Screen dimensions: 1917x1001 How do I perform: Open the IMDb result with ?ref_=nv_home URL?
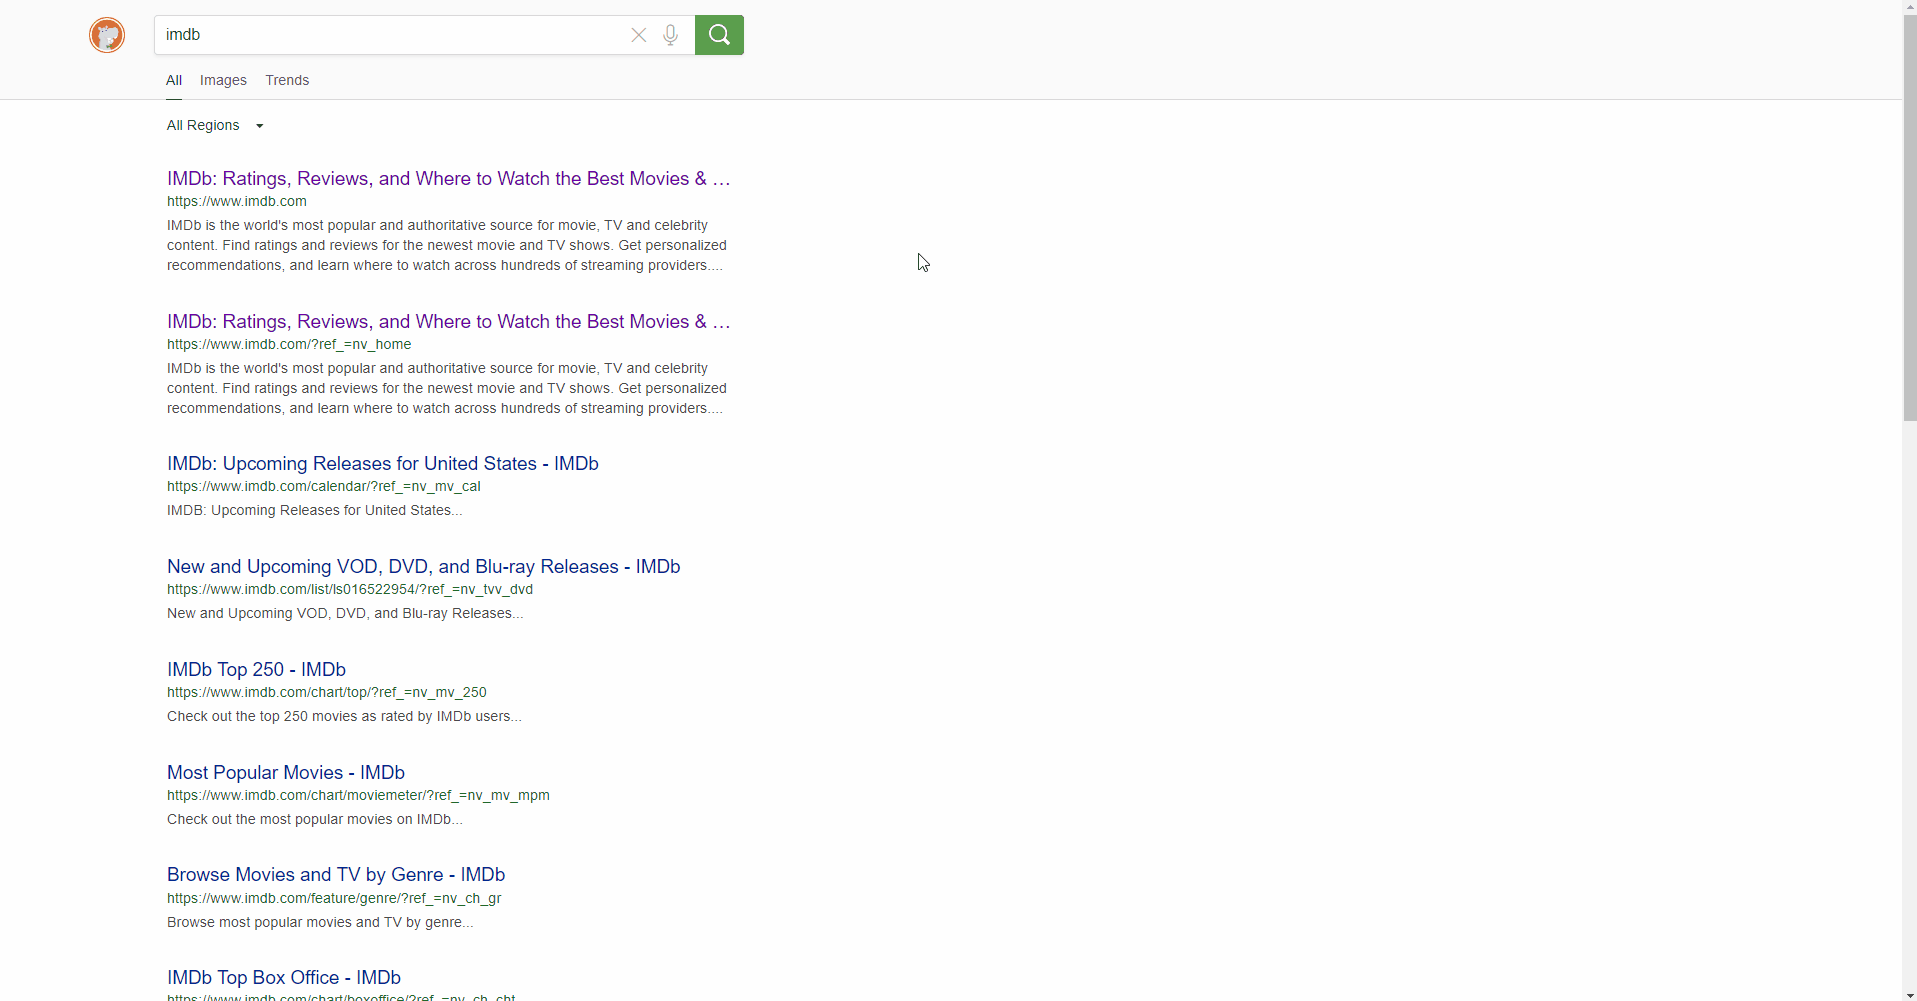pos(449,322)
